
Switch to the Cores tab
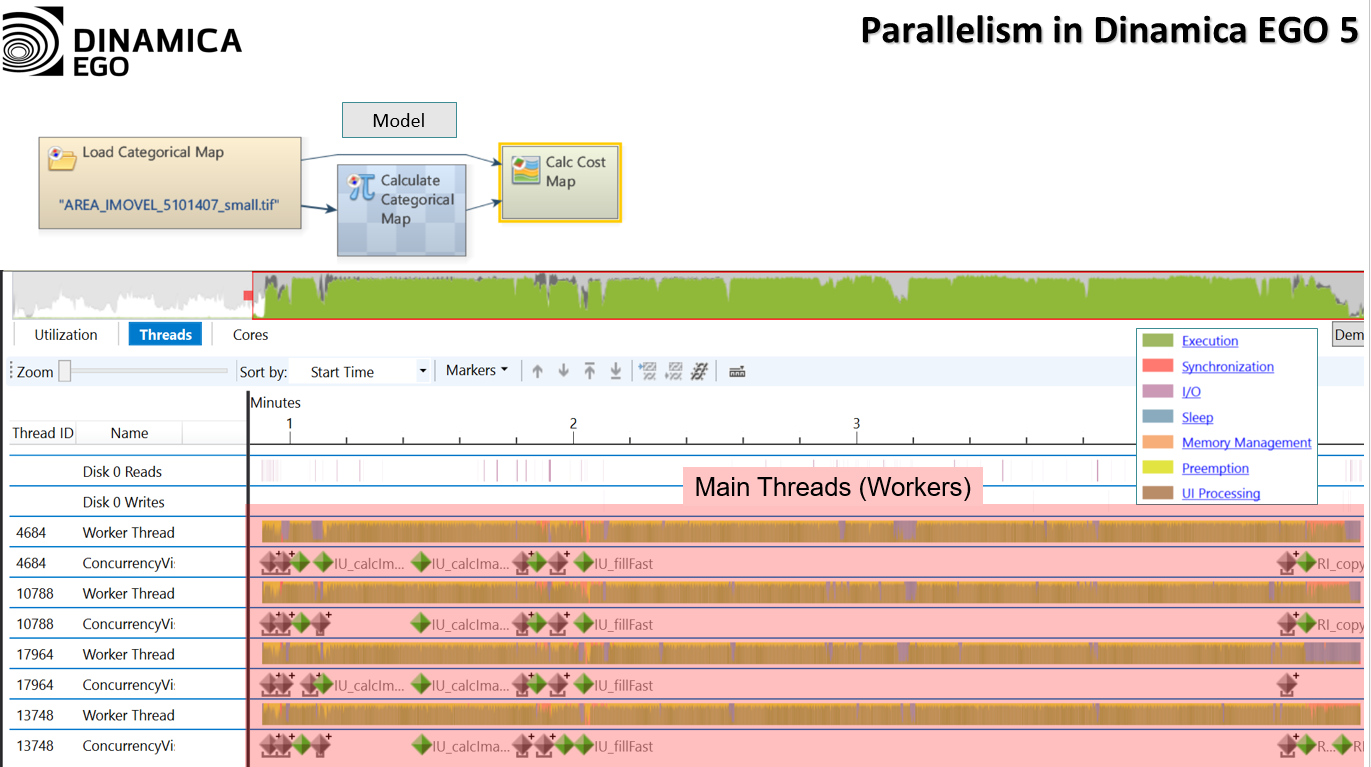[x=250, y=334]
